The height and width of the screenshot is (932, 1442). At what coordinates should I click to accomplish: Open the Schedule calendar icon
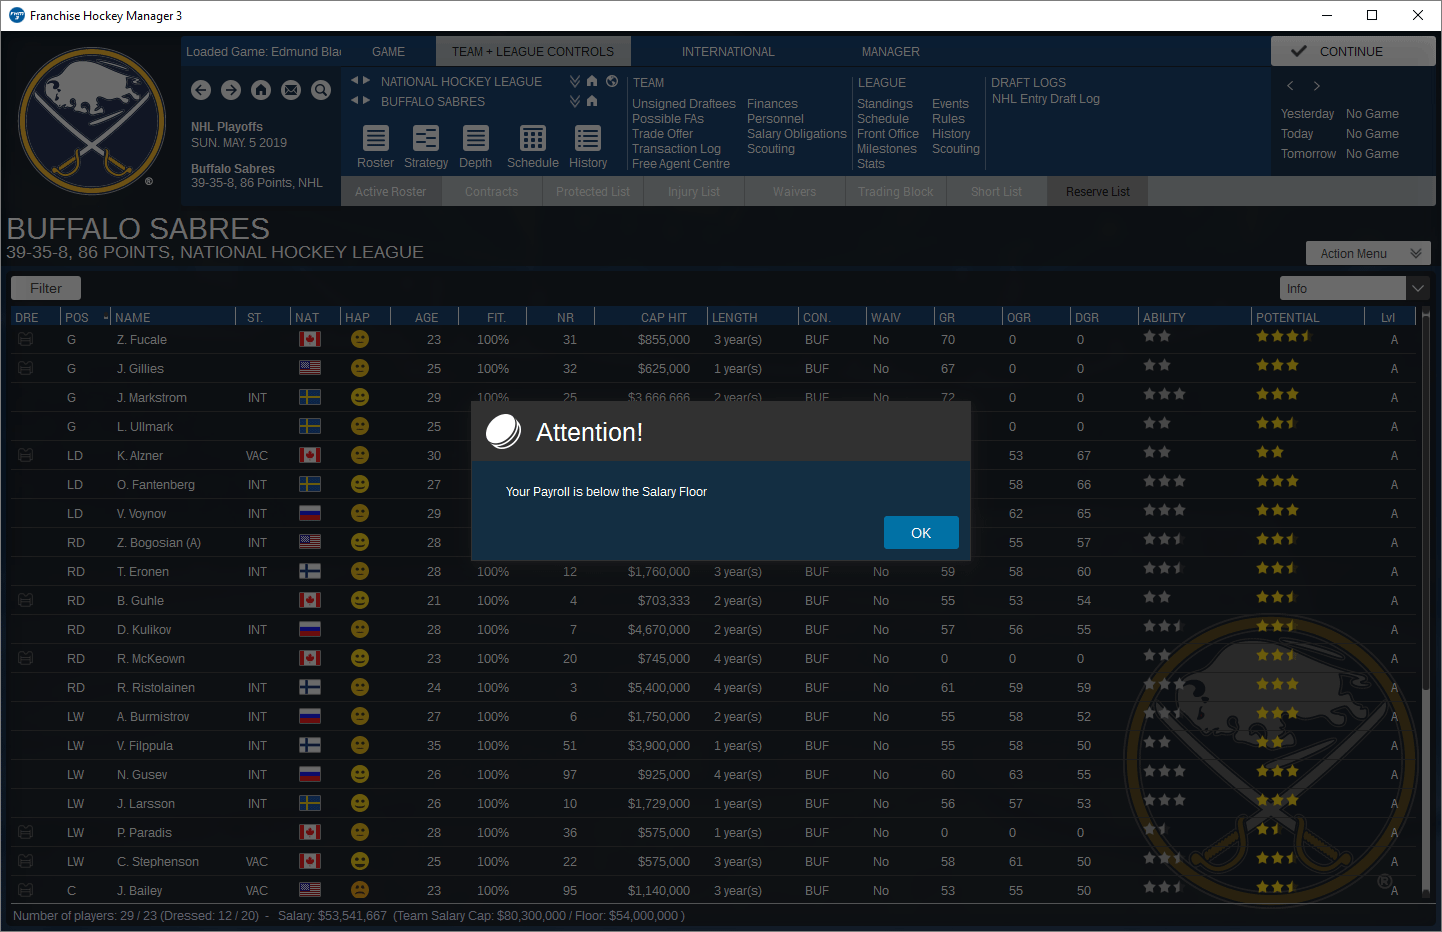[533, 138]
